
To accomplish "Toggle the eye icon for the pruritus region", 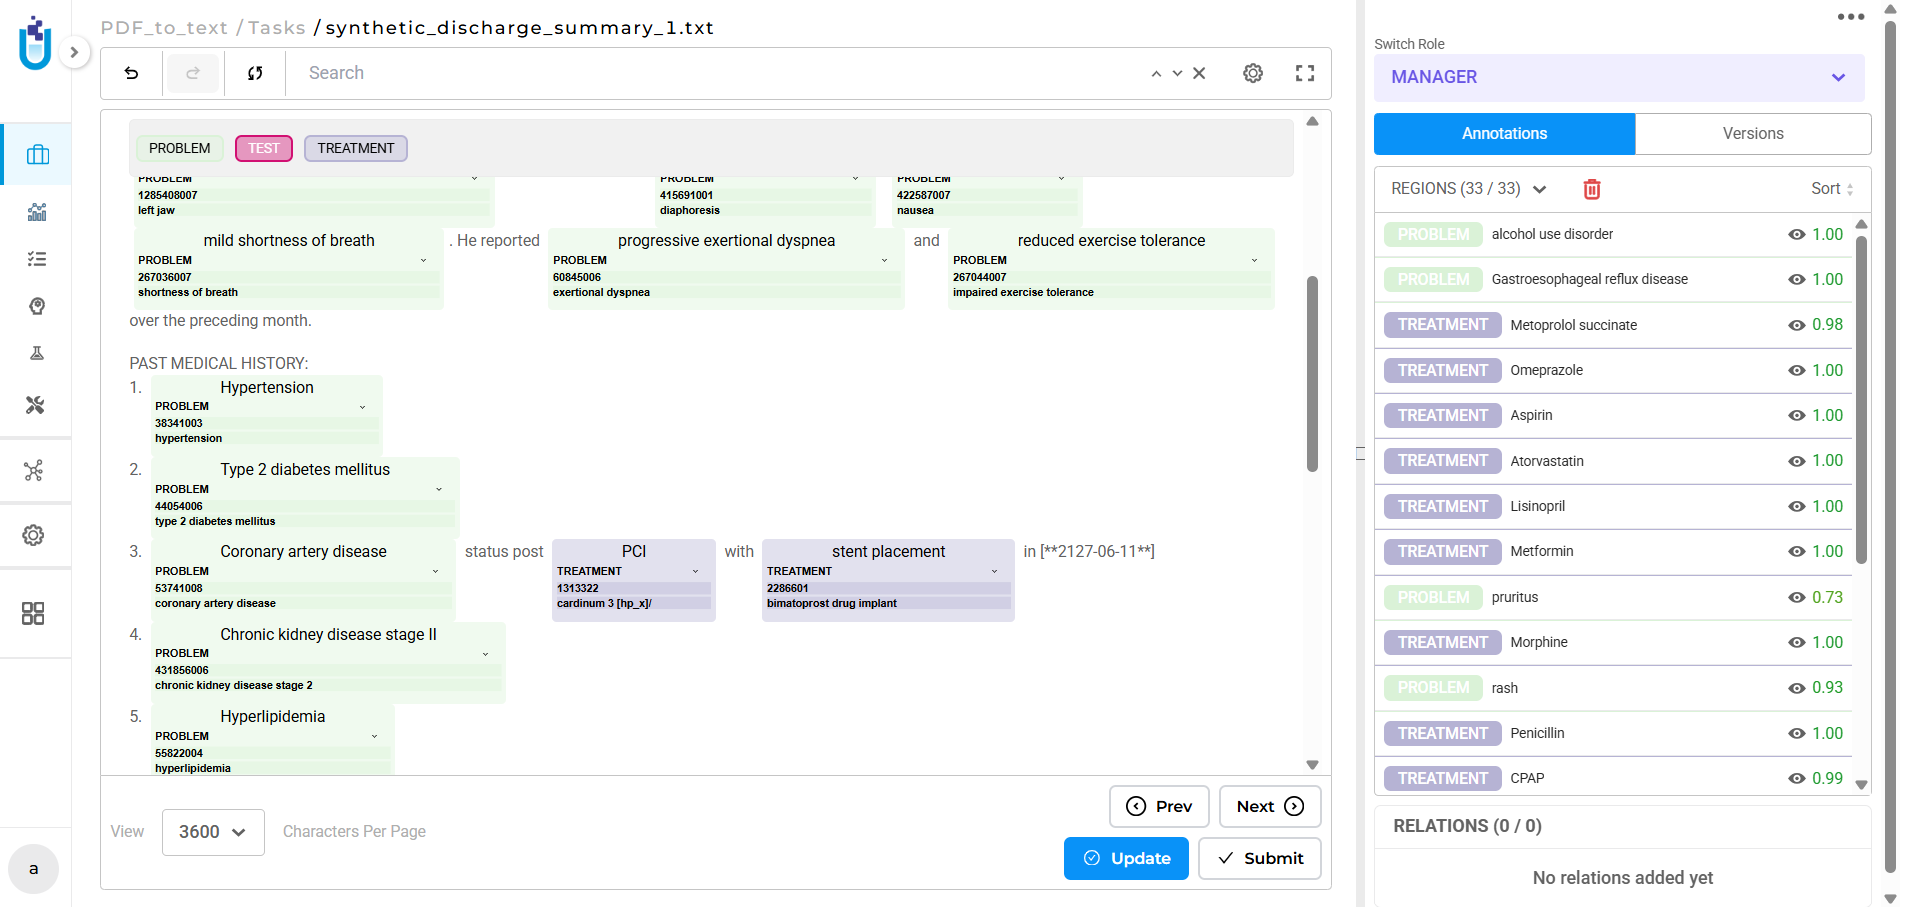I will [1796, 598].
